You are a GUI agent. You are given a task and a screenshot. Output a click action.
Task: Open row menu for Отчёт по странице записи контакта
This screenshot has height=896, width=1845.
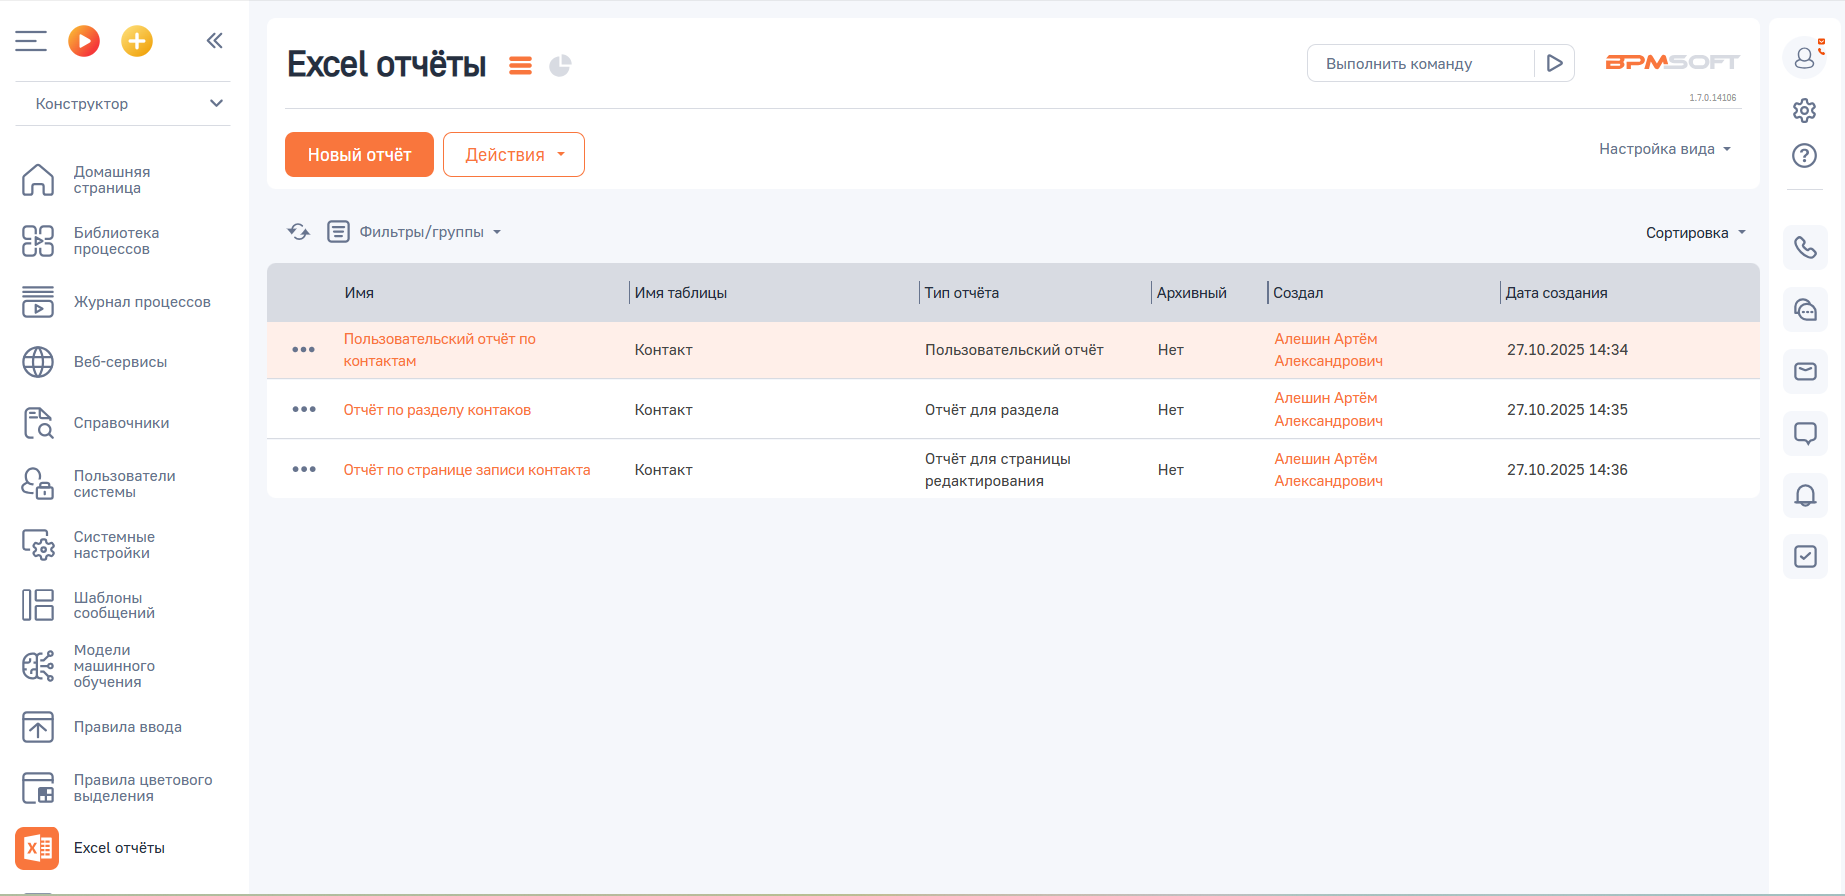click(304, 470)
